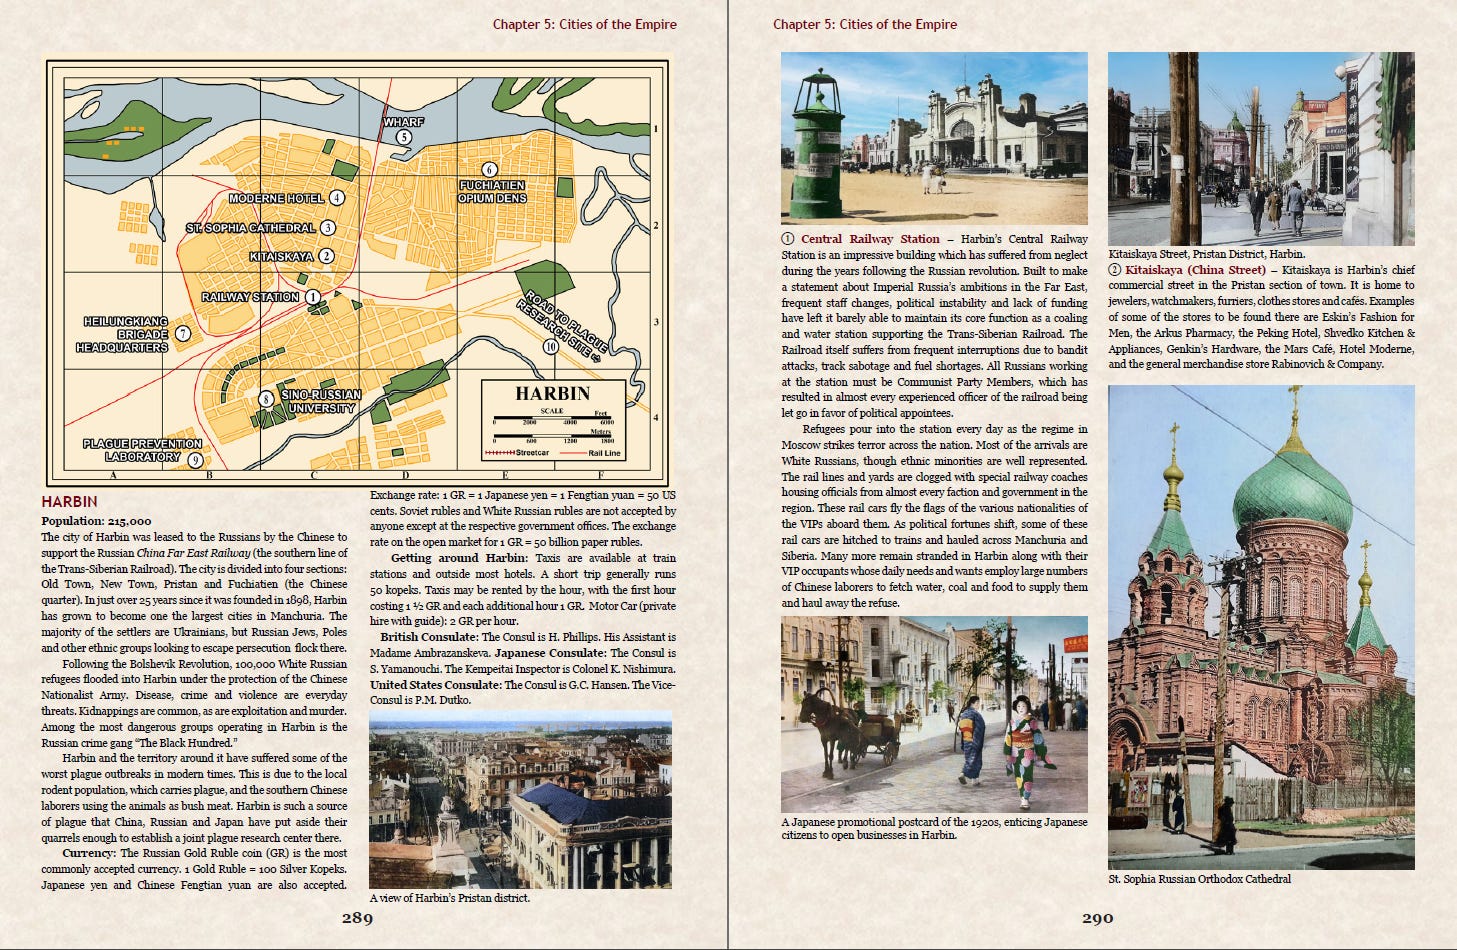Select marker 10 on Plague Research Site road
1457x950 pixels.
click(551, 347)
